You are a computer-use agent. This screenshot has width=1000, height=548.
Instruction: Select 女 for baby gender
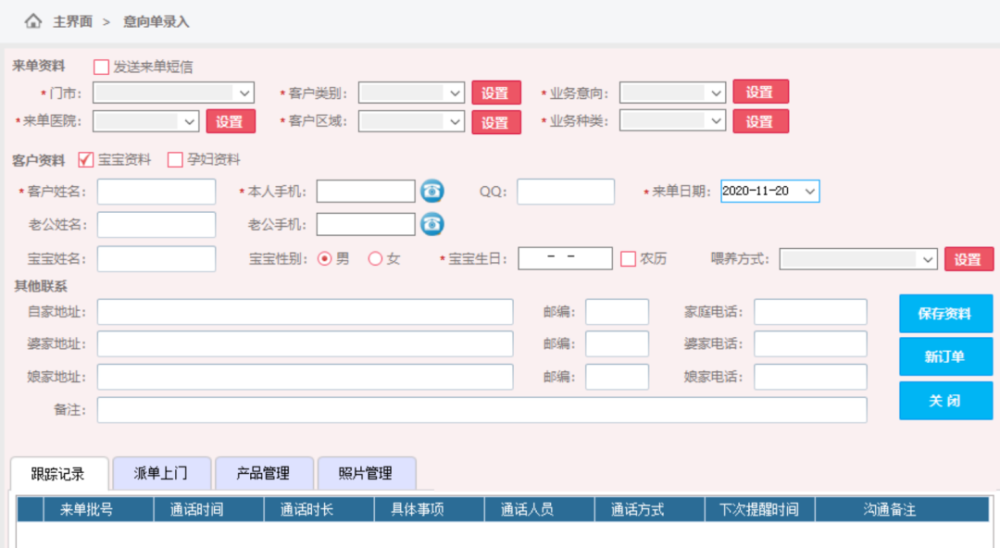(375, 258)
